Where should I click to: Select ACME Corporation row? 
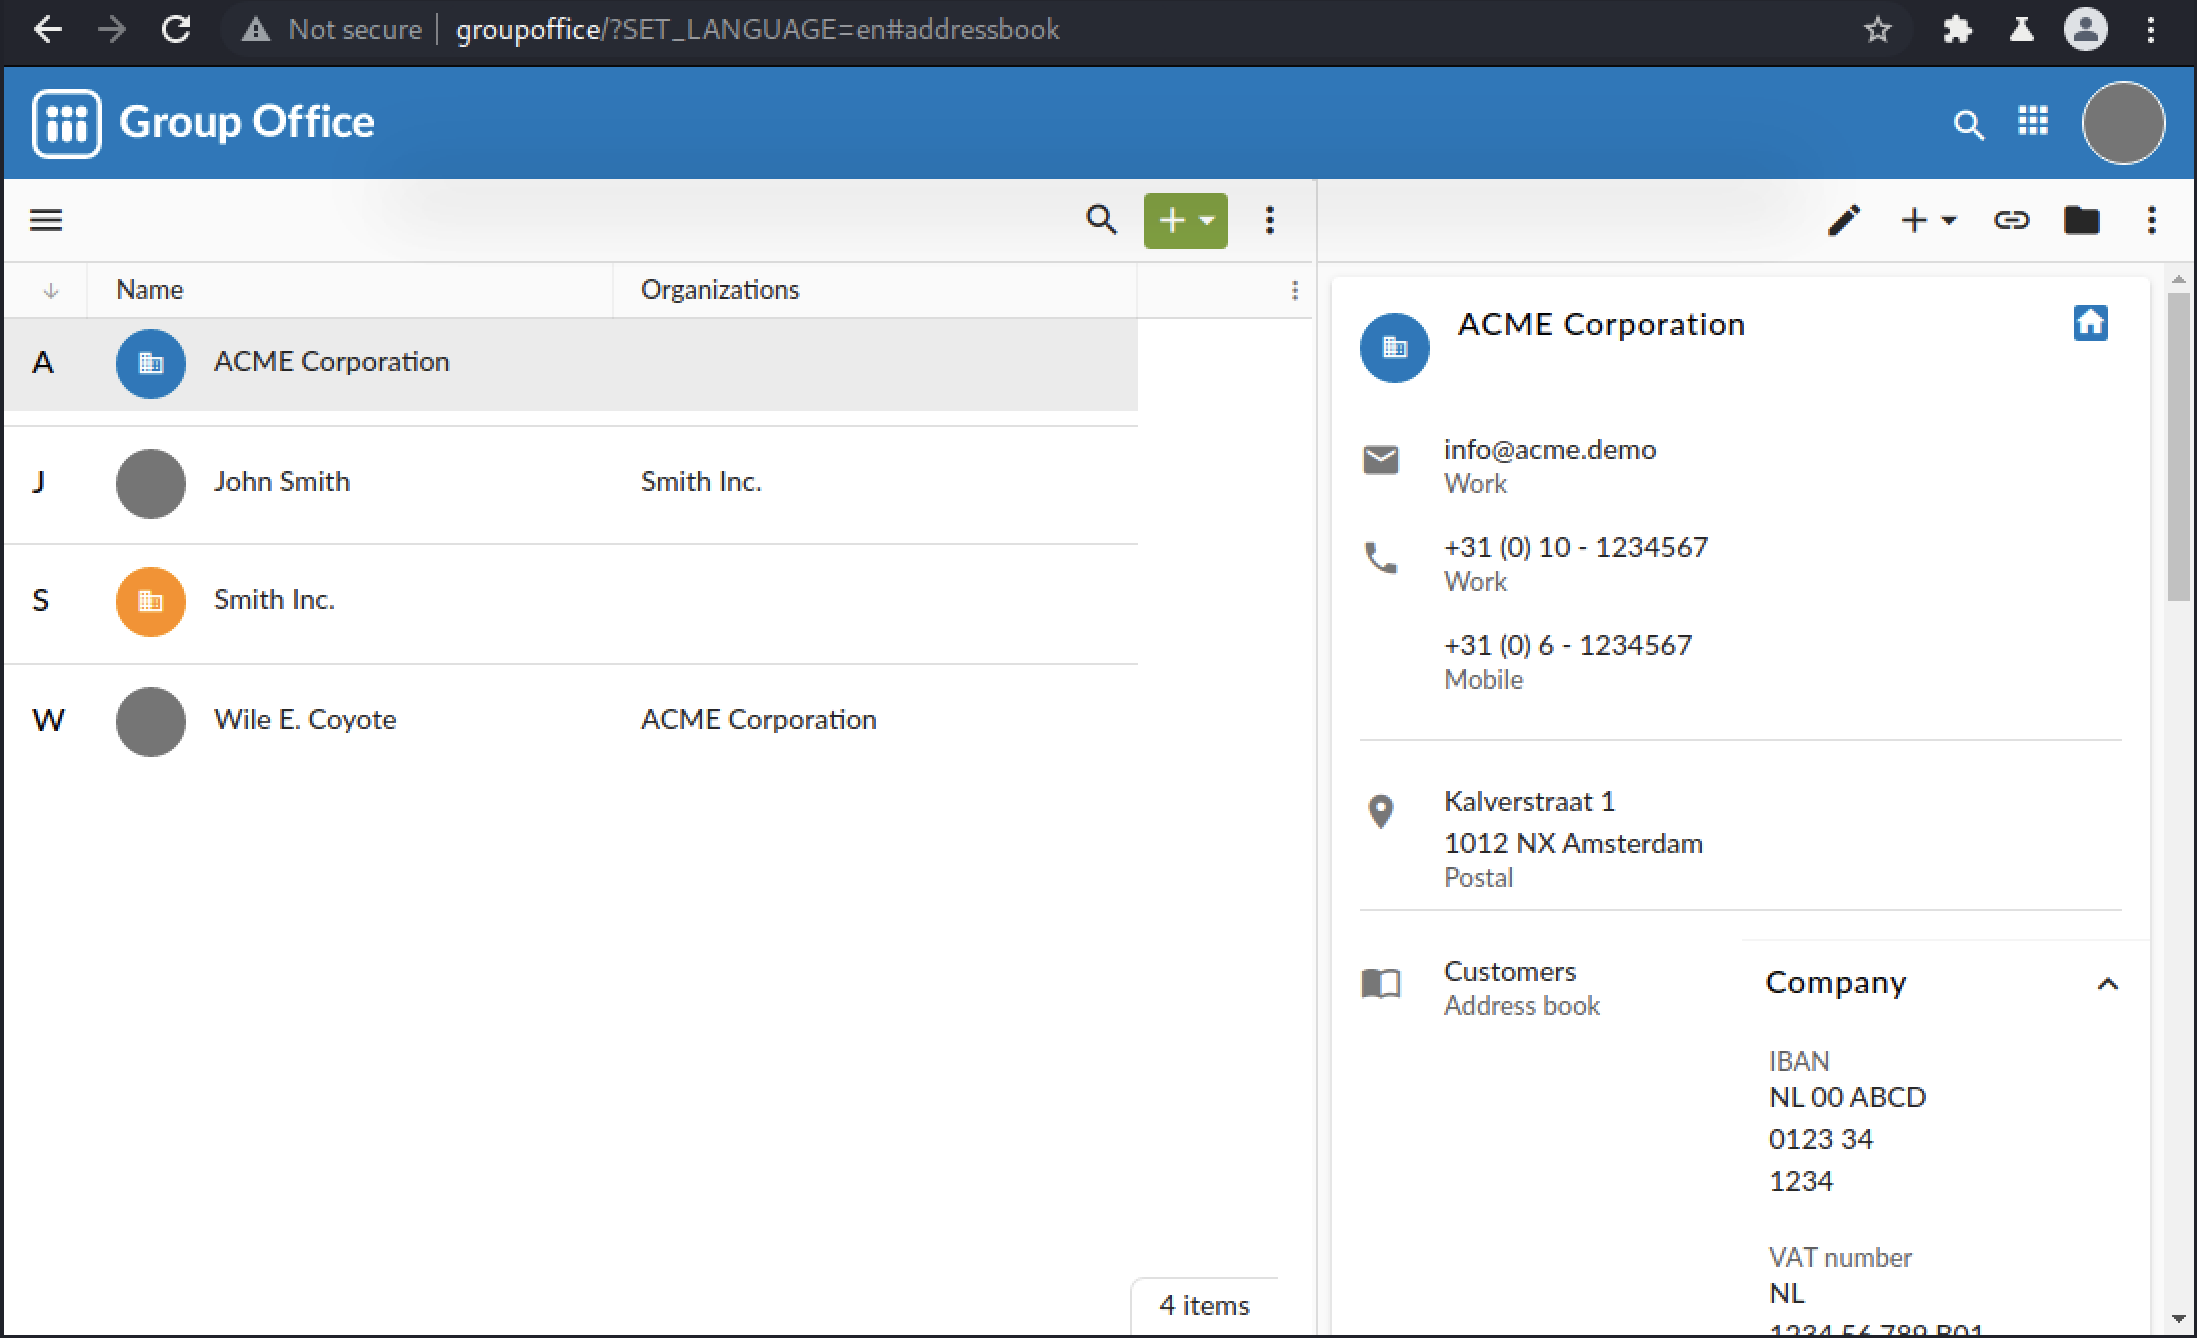pyautogui.click(x=571, y=364)
